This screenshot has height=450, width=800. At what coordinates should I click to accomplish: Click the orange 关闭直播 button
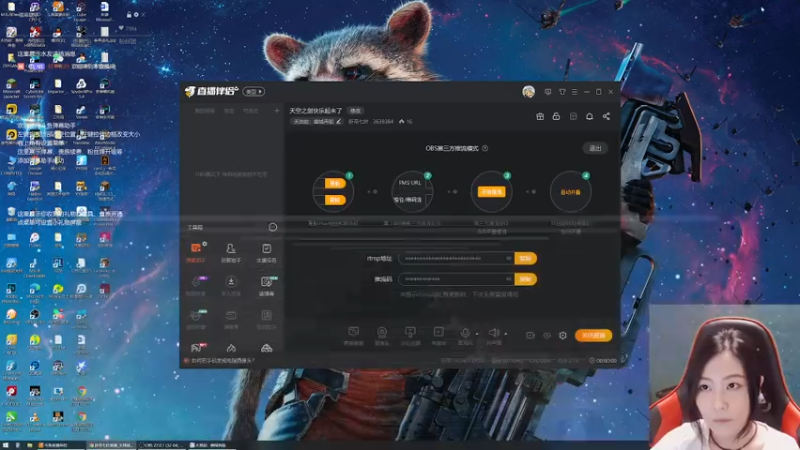pyautogui.click(x=593, y=335)
